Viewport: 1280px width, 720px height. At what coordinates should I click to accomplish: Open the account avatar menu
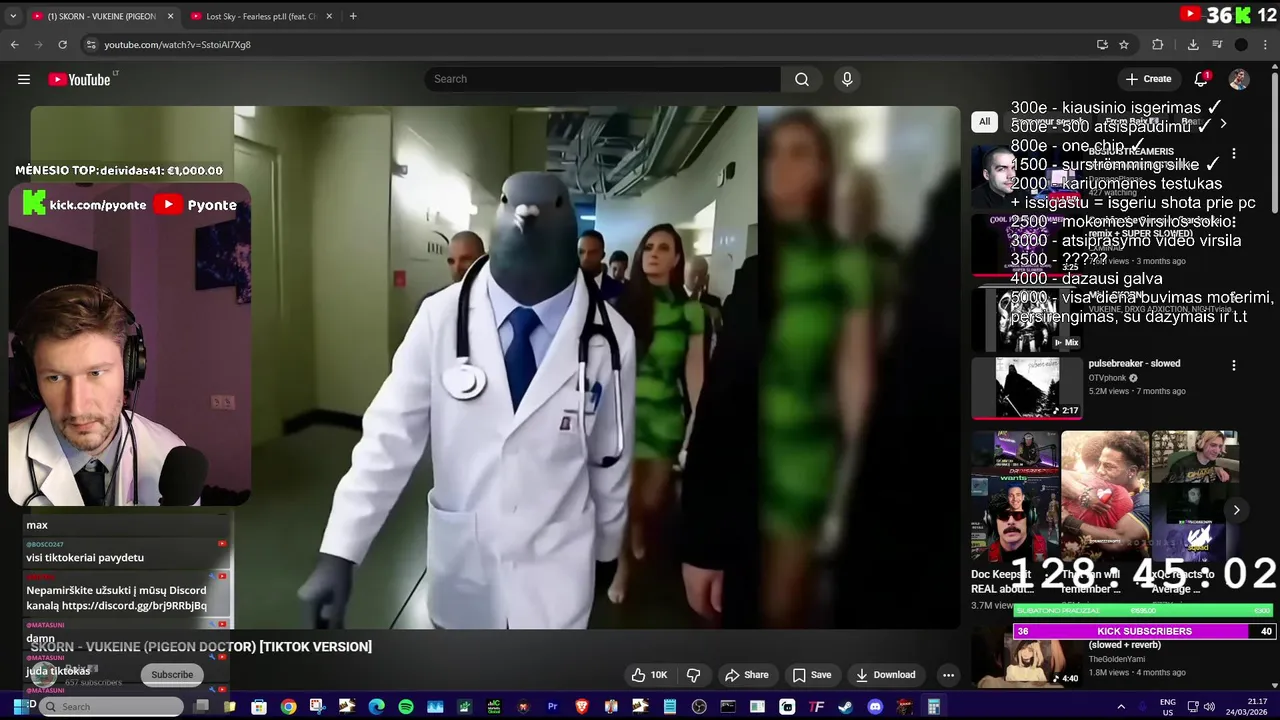click(x=1239, y=79)
